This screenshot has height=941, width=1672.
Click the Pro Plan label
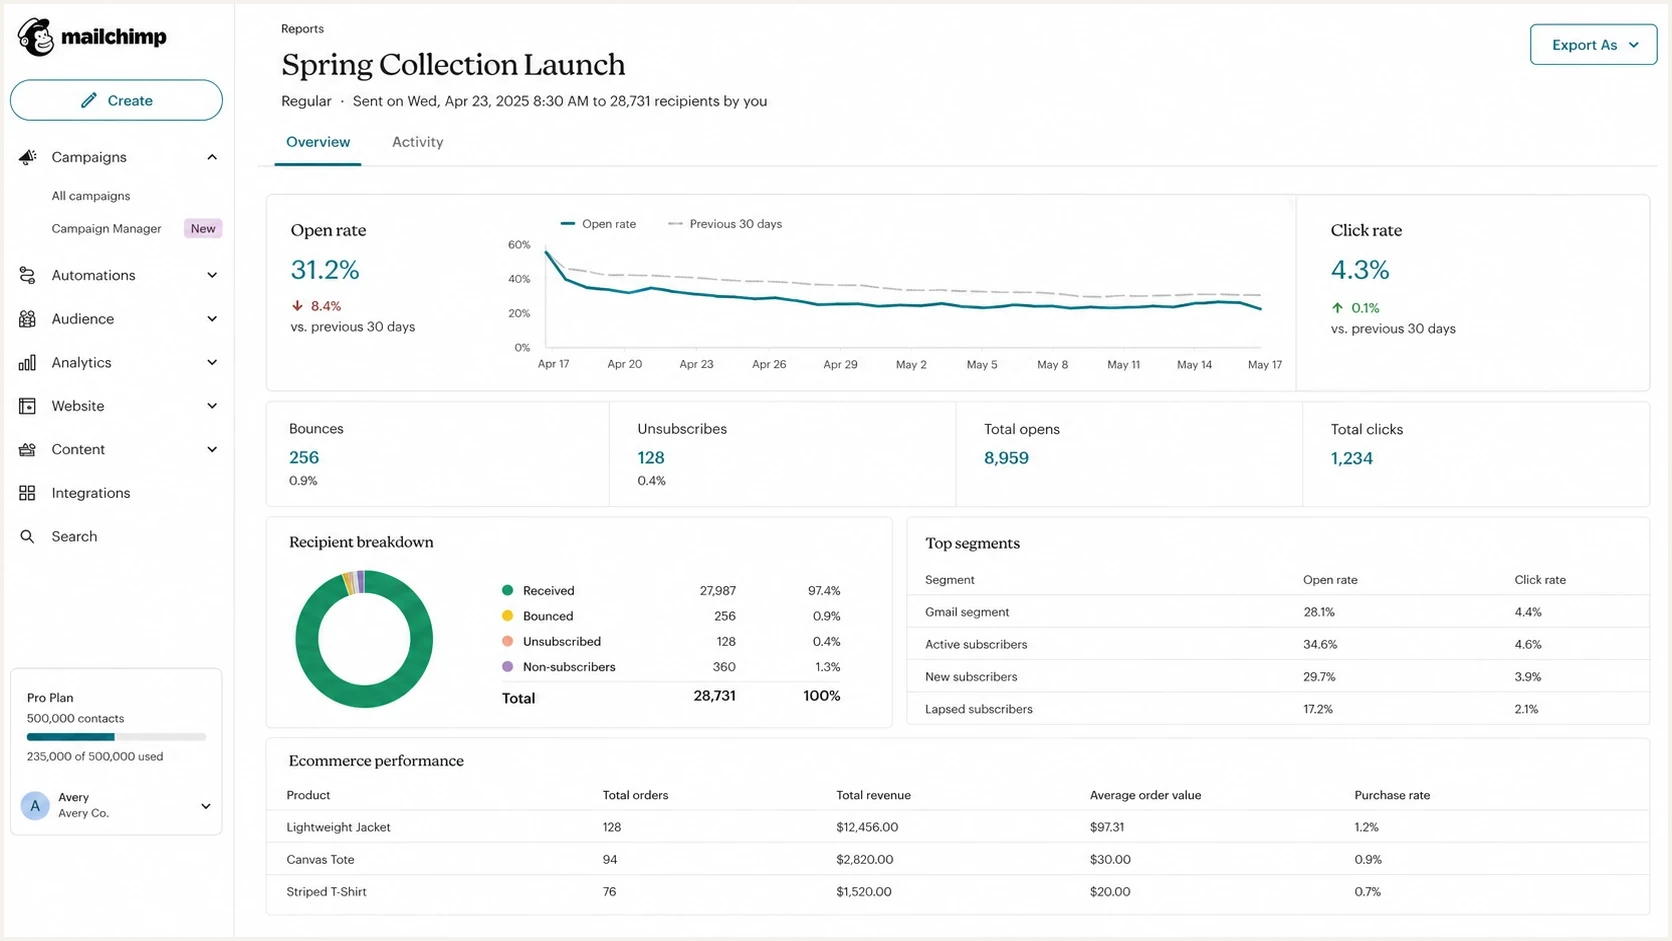50,698
